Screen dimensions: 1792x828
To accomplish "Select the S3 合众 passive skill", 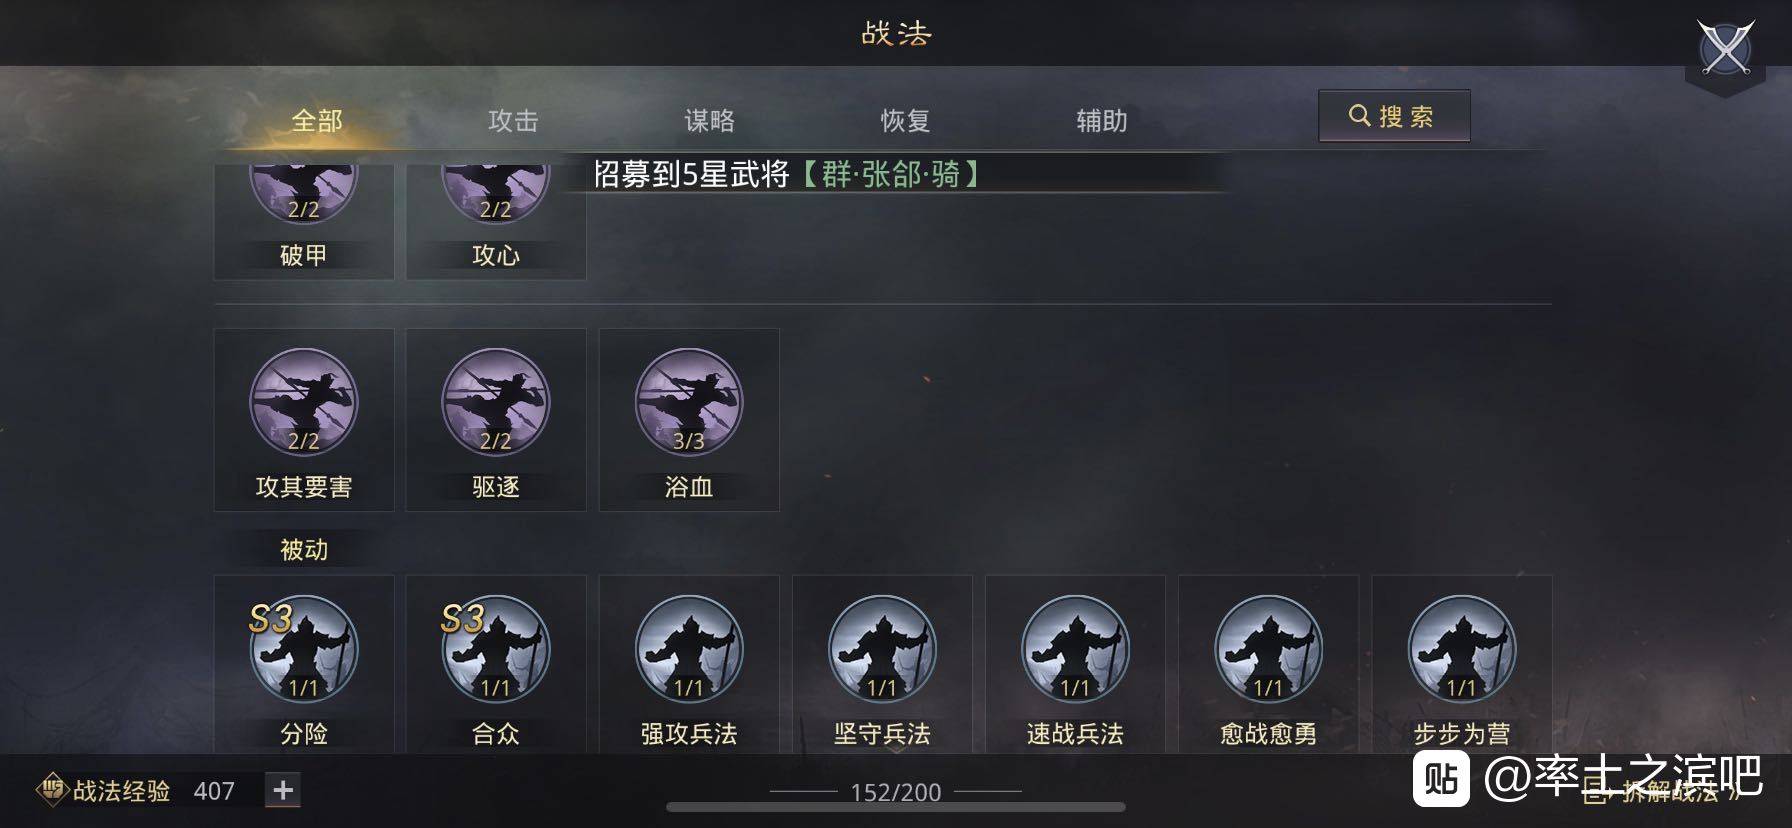I will click(496, 664).
